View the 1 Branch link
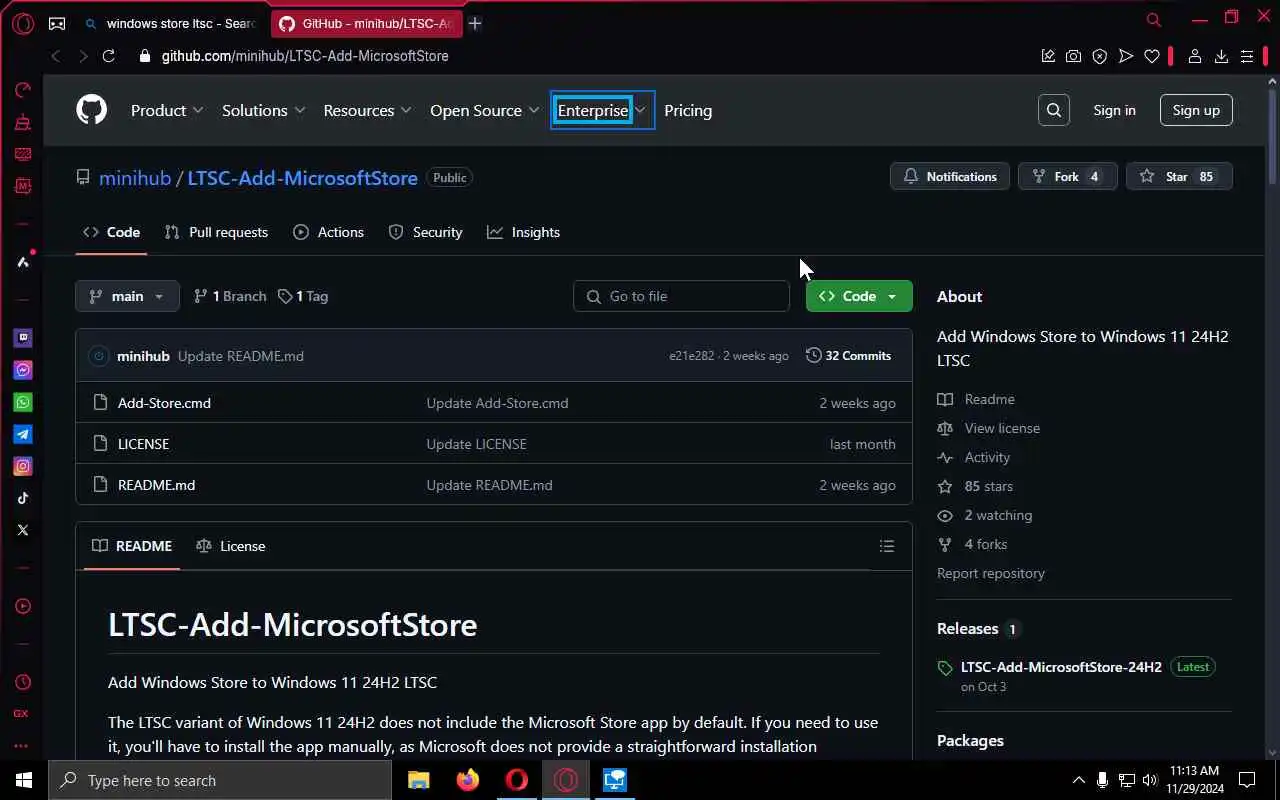The height and width of the screenshot is (800, 1280). coord(230,296)
